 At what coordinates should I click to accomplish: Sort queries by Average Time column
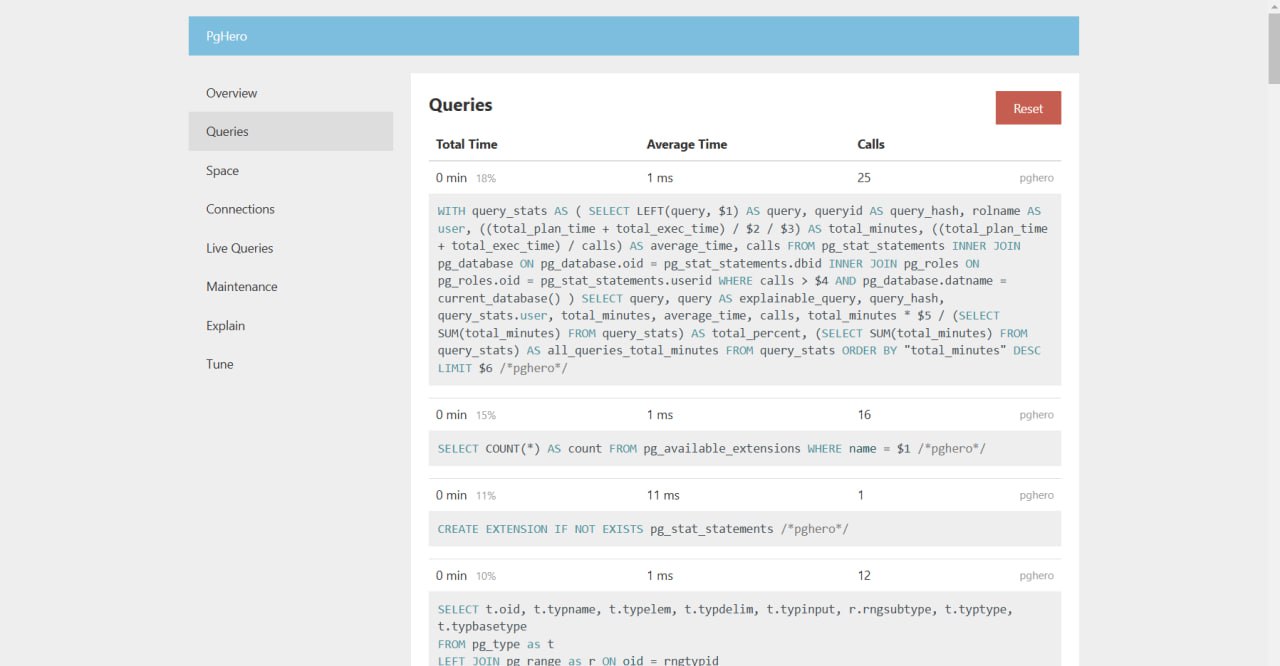[686, 144]
